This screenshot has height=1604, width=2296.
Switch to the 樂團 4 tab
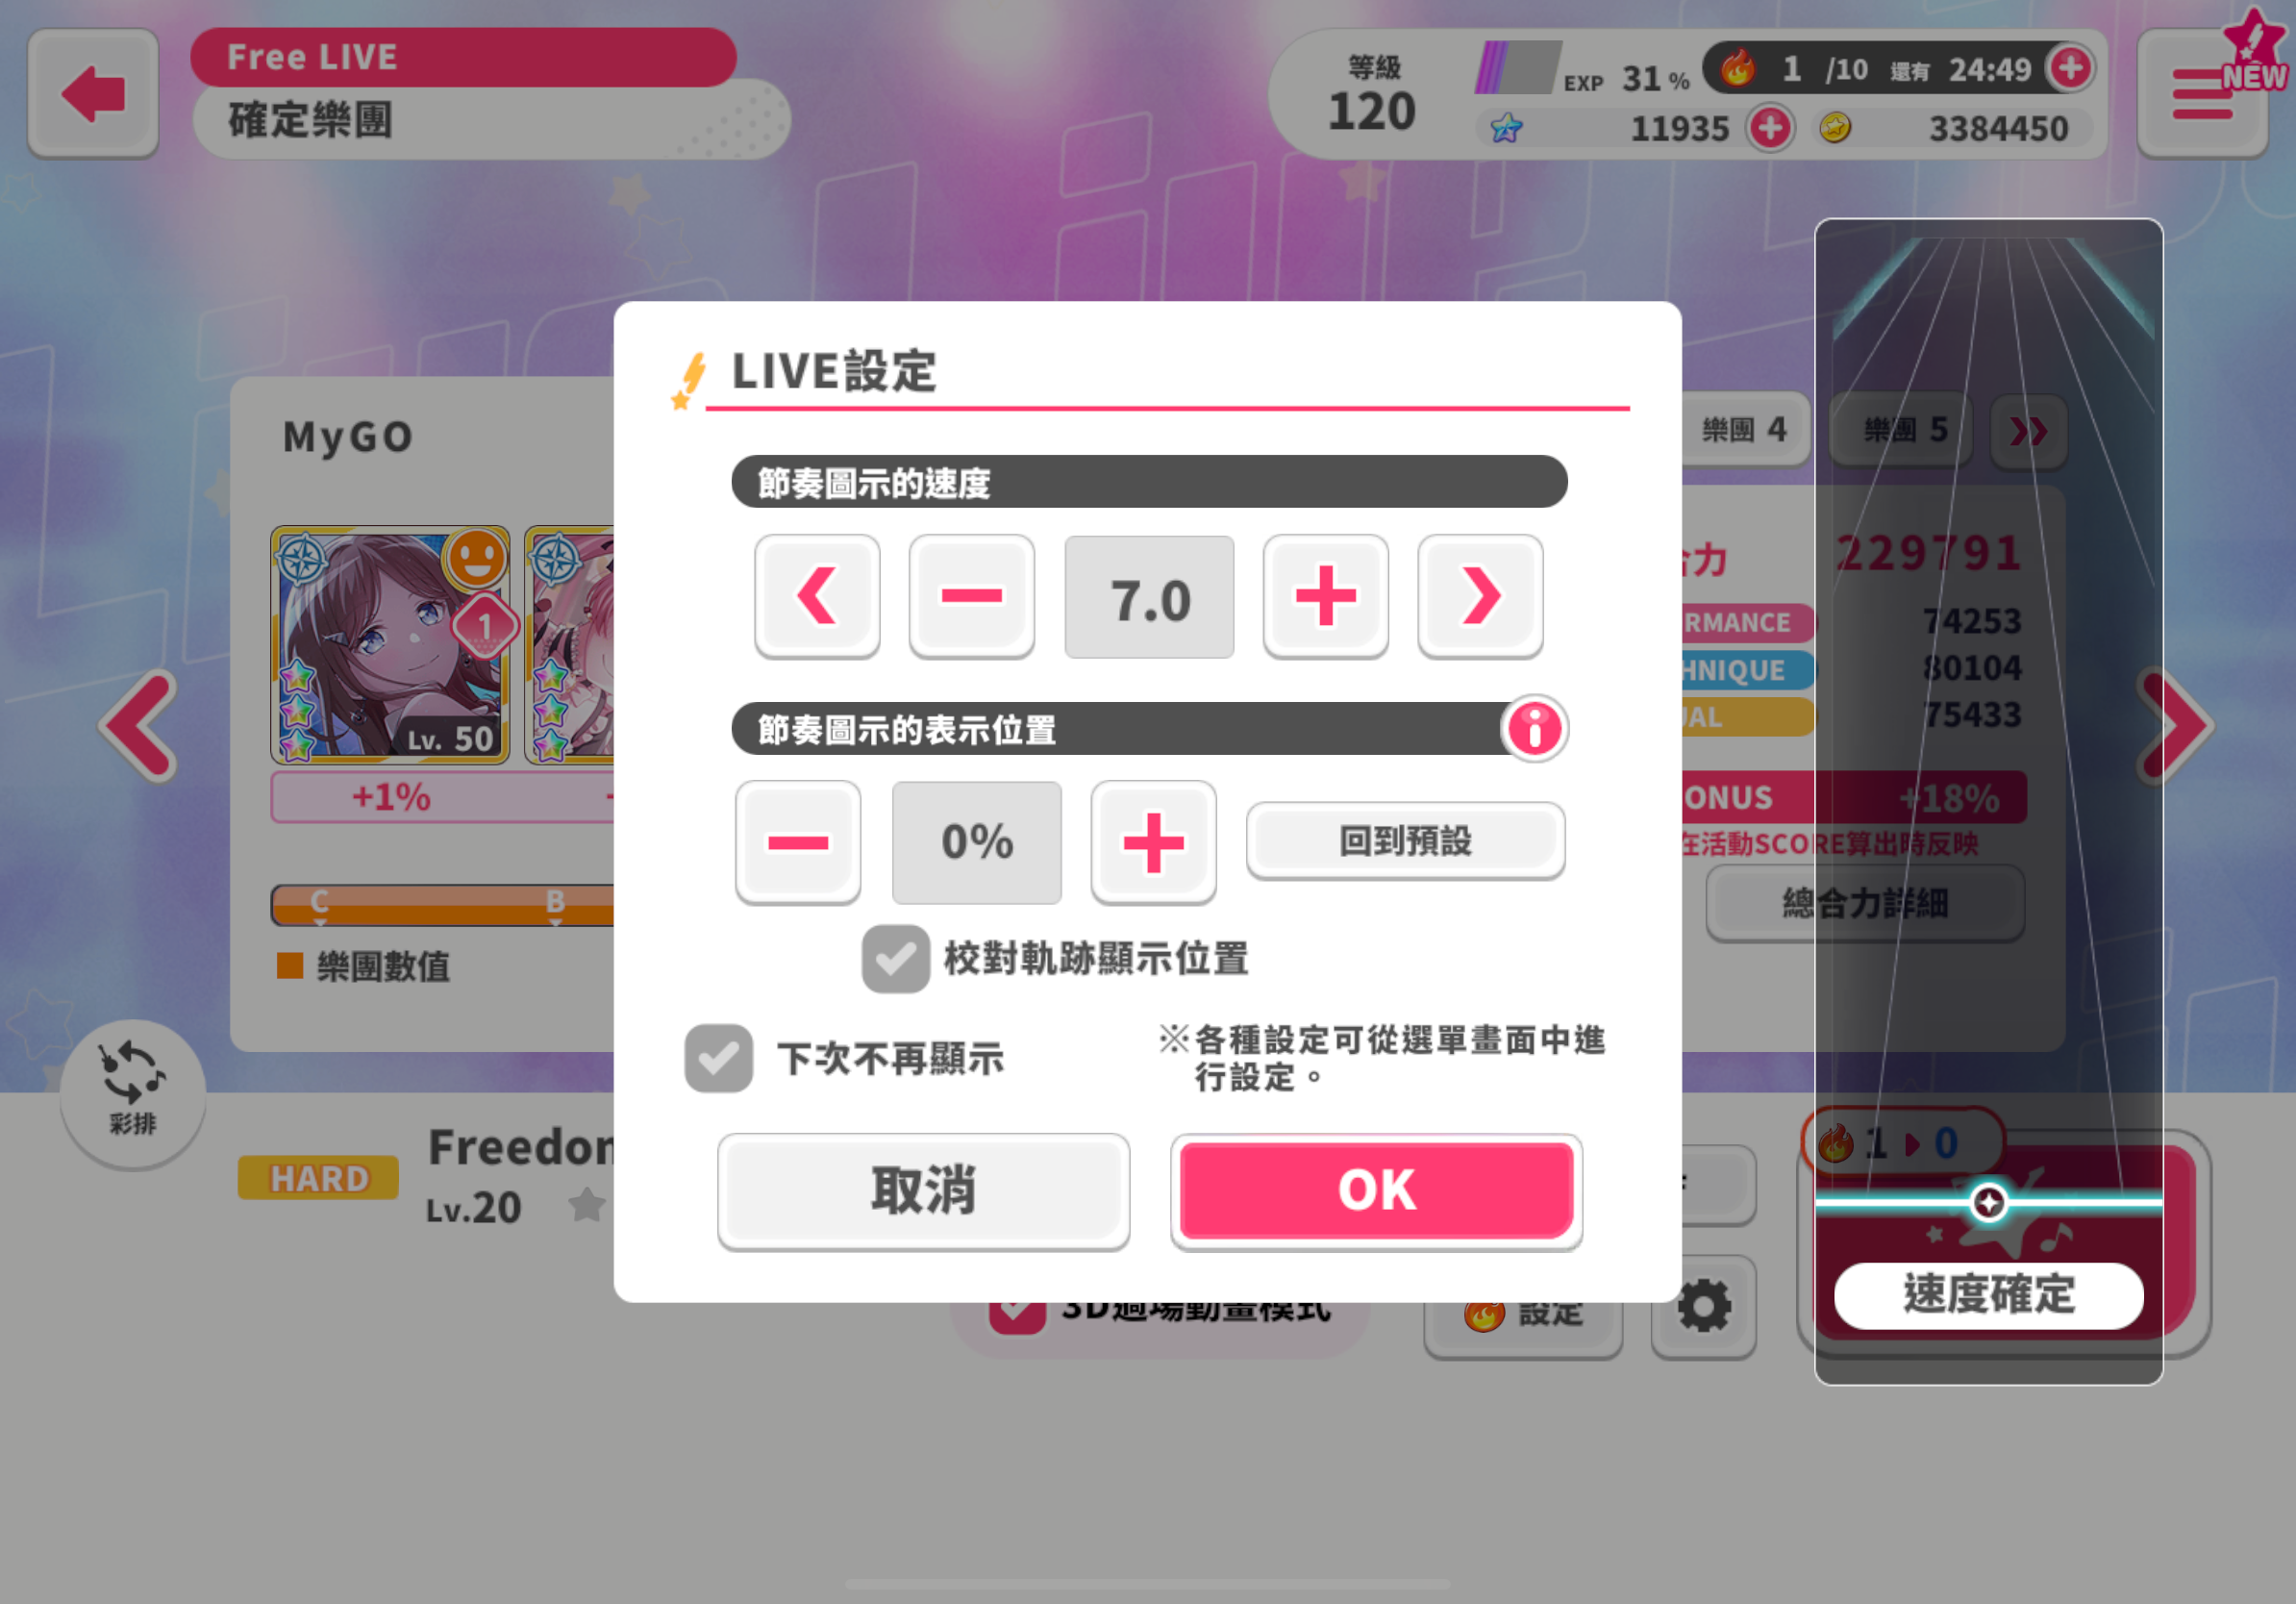[1745, 430]
